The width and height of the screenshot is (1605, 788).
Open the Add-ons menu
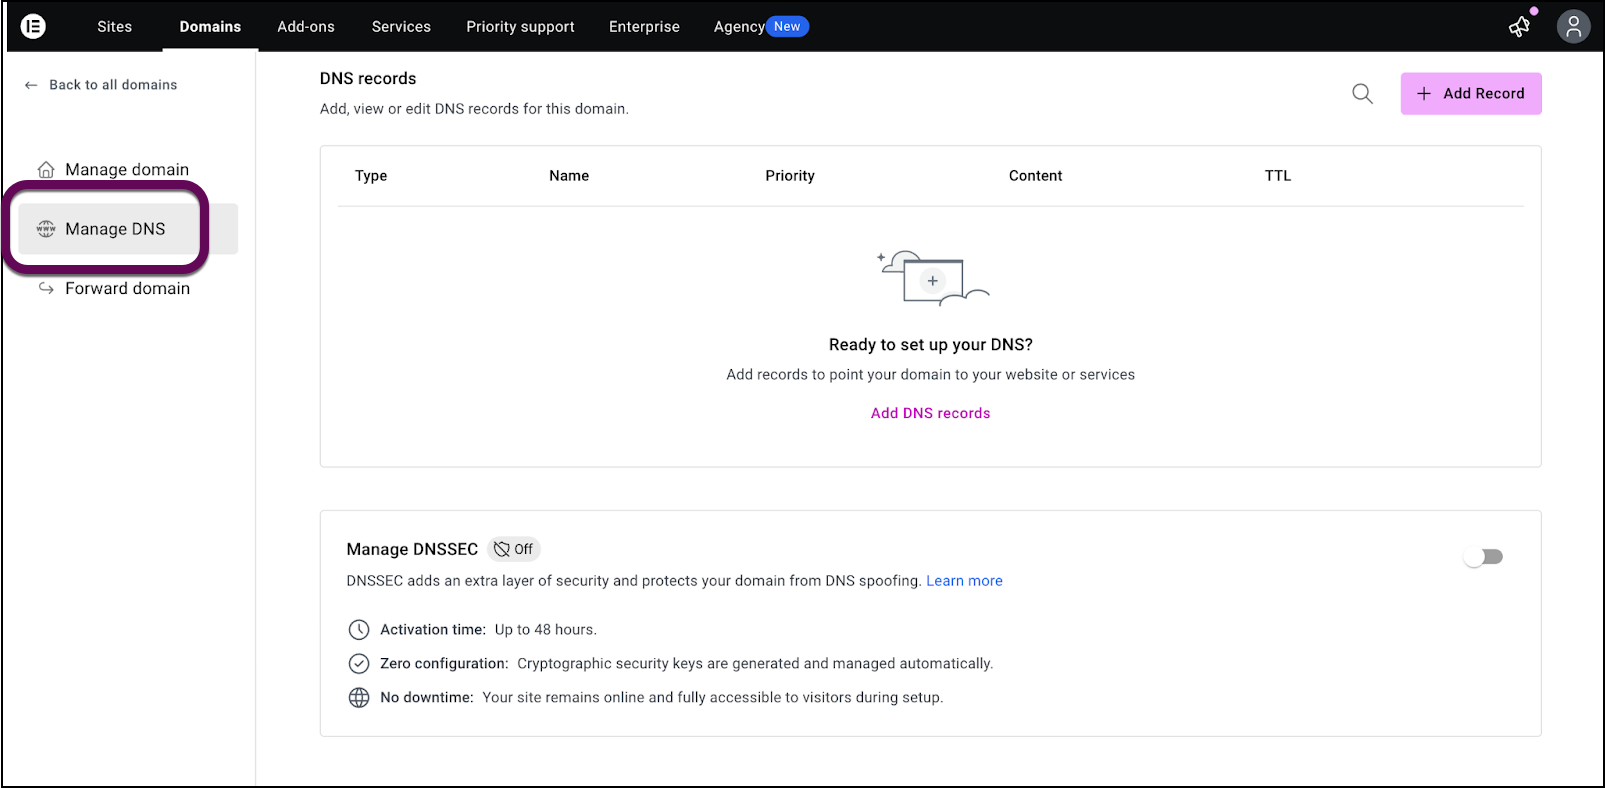[306, 27]
